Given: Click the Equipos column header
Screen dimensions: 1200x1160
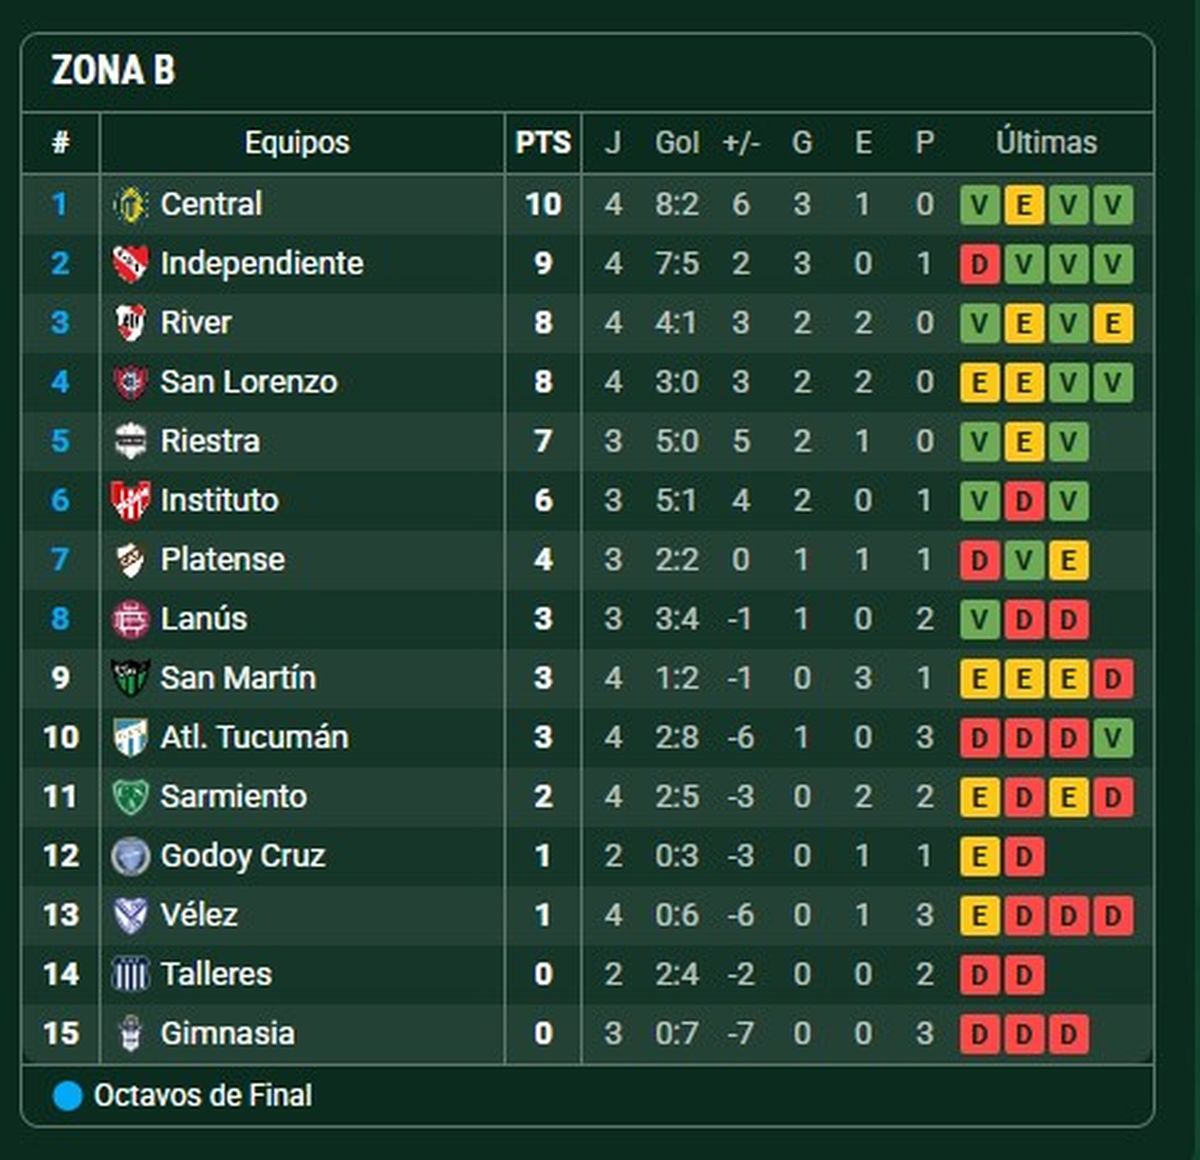Looking at the screenshot, I should click(297, 143).
